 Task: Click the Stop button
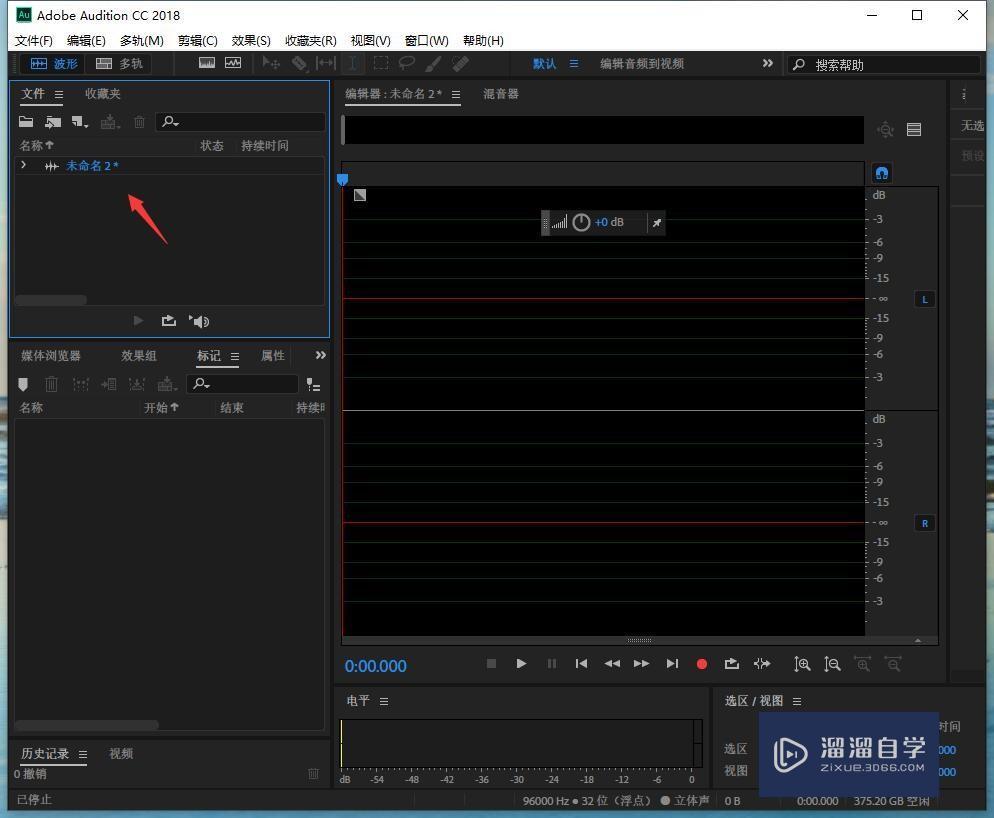491,663
